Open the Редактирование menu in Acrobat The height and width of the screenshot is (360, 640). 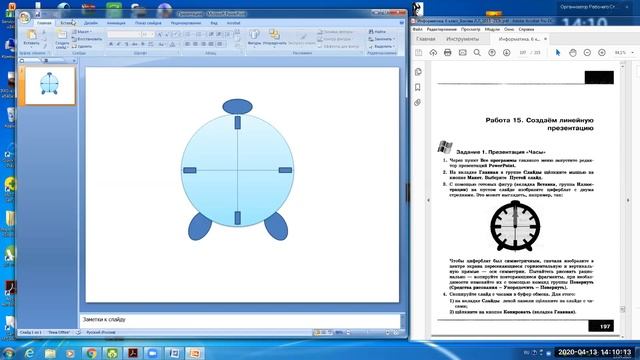click(x=442, y=29)
